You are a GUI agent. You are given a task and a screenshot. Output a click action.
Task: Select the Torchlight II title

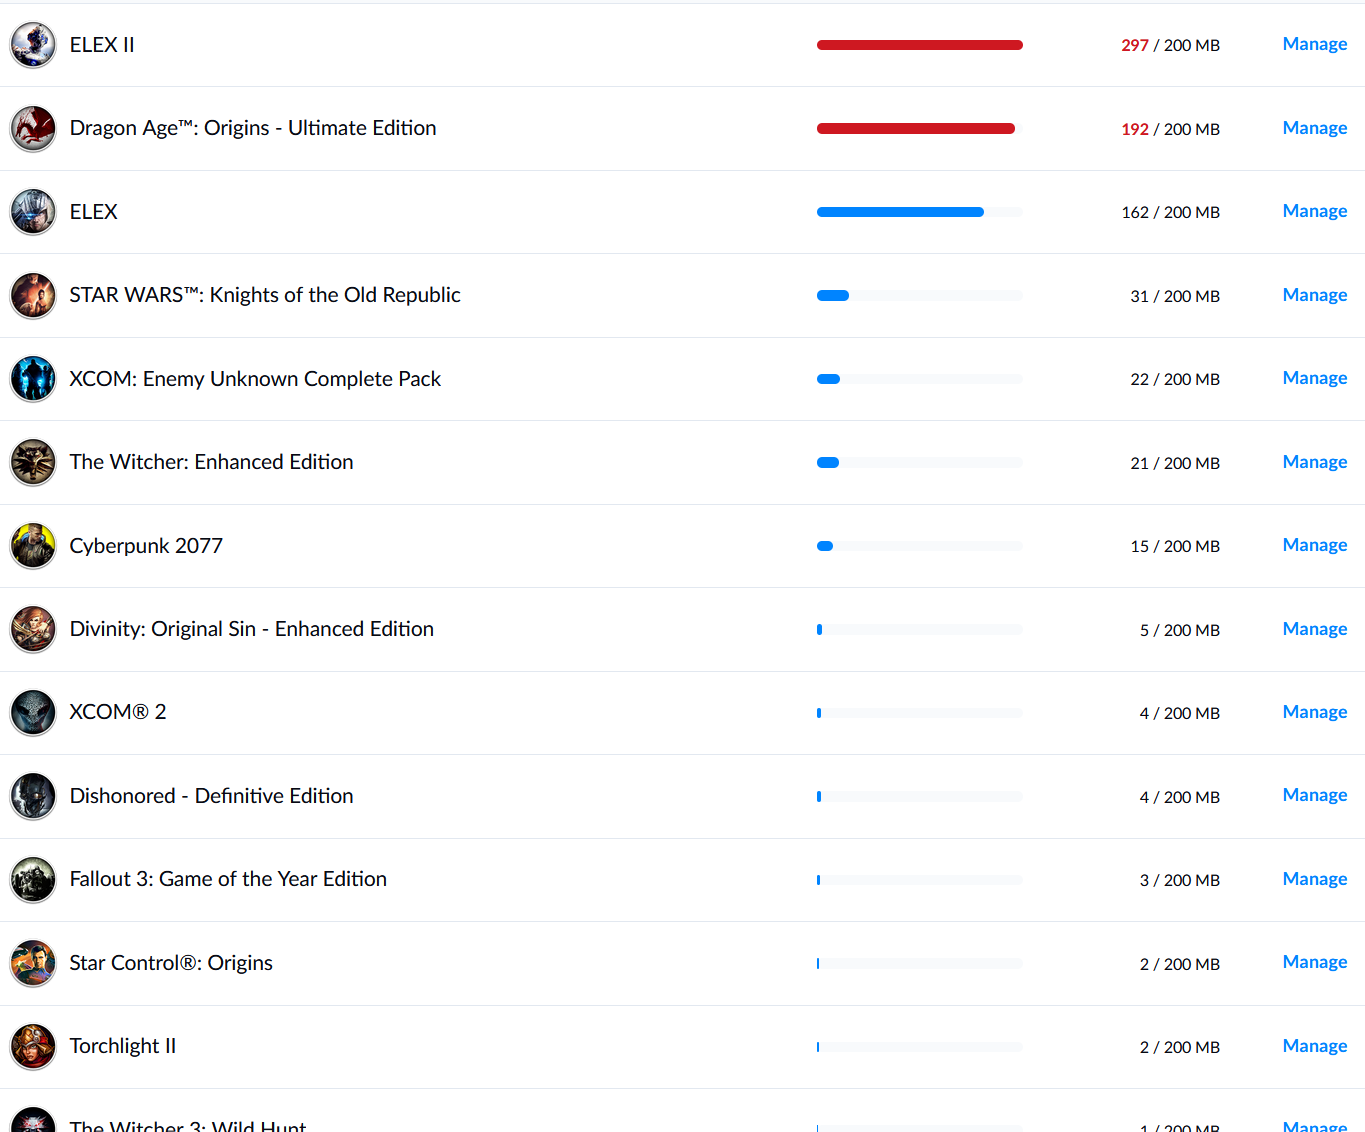[x=123, y=1046]
